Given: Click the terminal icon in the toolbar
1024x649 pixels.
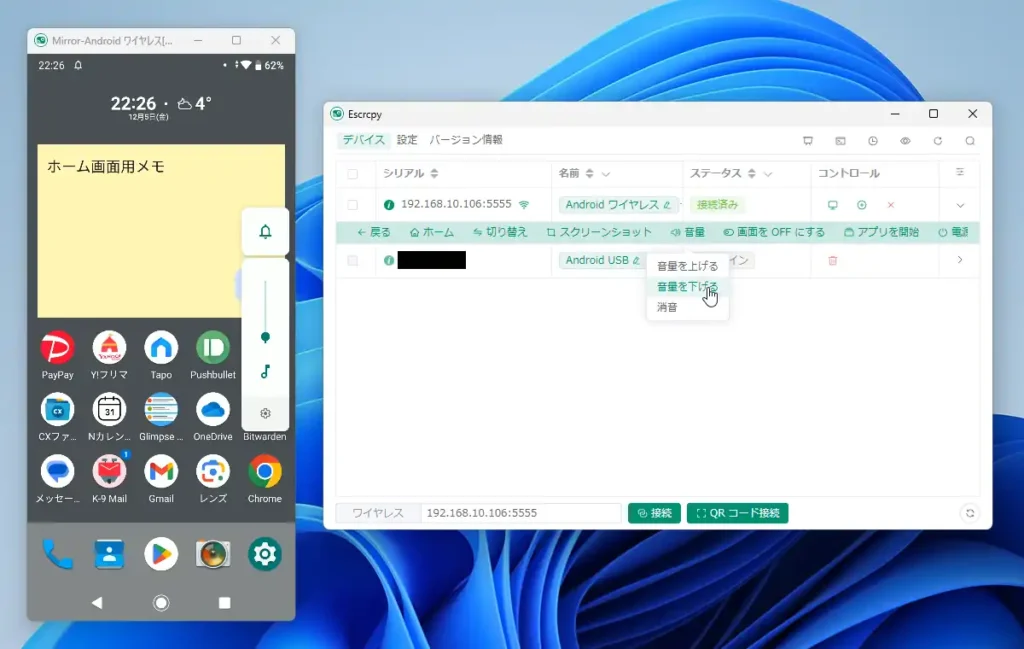Looking at the screenshot, I should pos(841,141).
